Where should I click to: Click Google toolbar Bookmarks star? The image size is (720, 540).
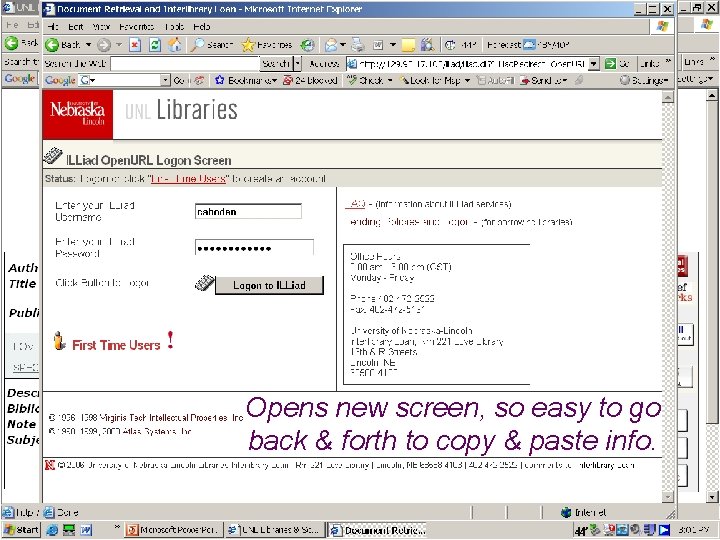pyautogui.click(x=219, y=80)
